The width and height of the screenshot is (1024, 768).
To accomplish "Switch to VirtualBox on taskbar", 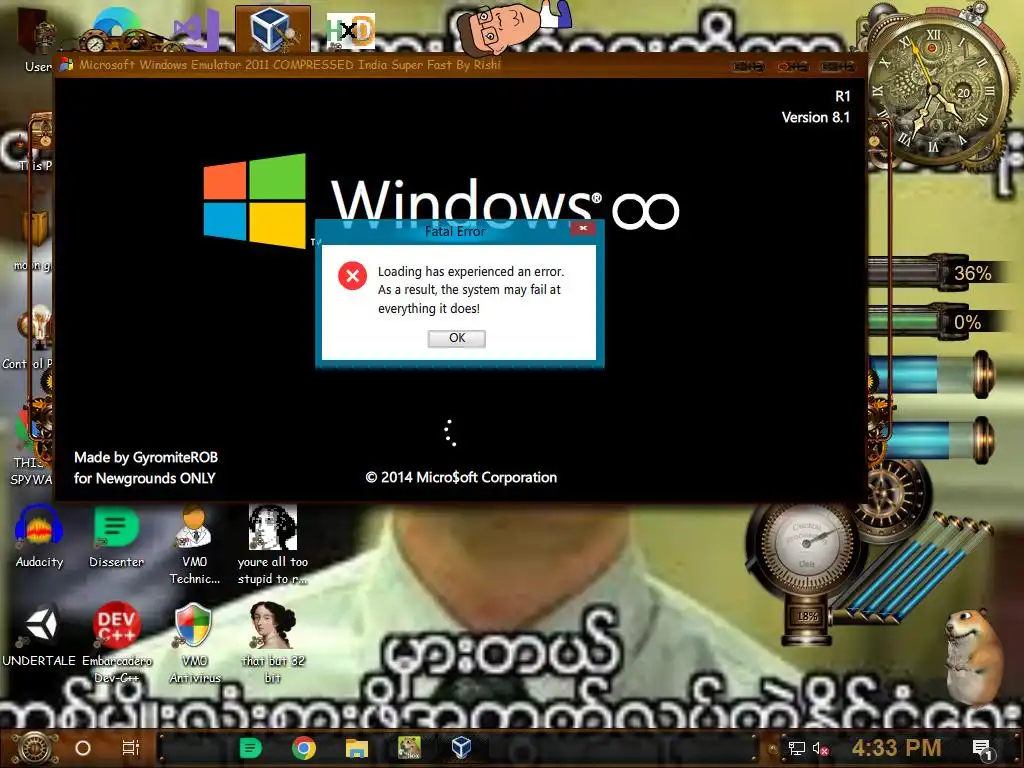I will (x=462, y=747).
